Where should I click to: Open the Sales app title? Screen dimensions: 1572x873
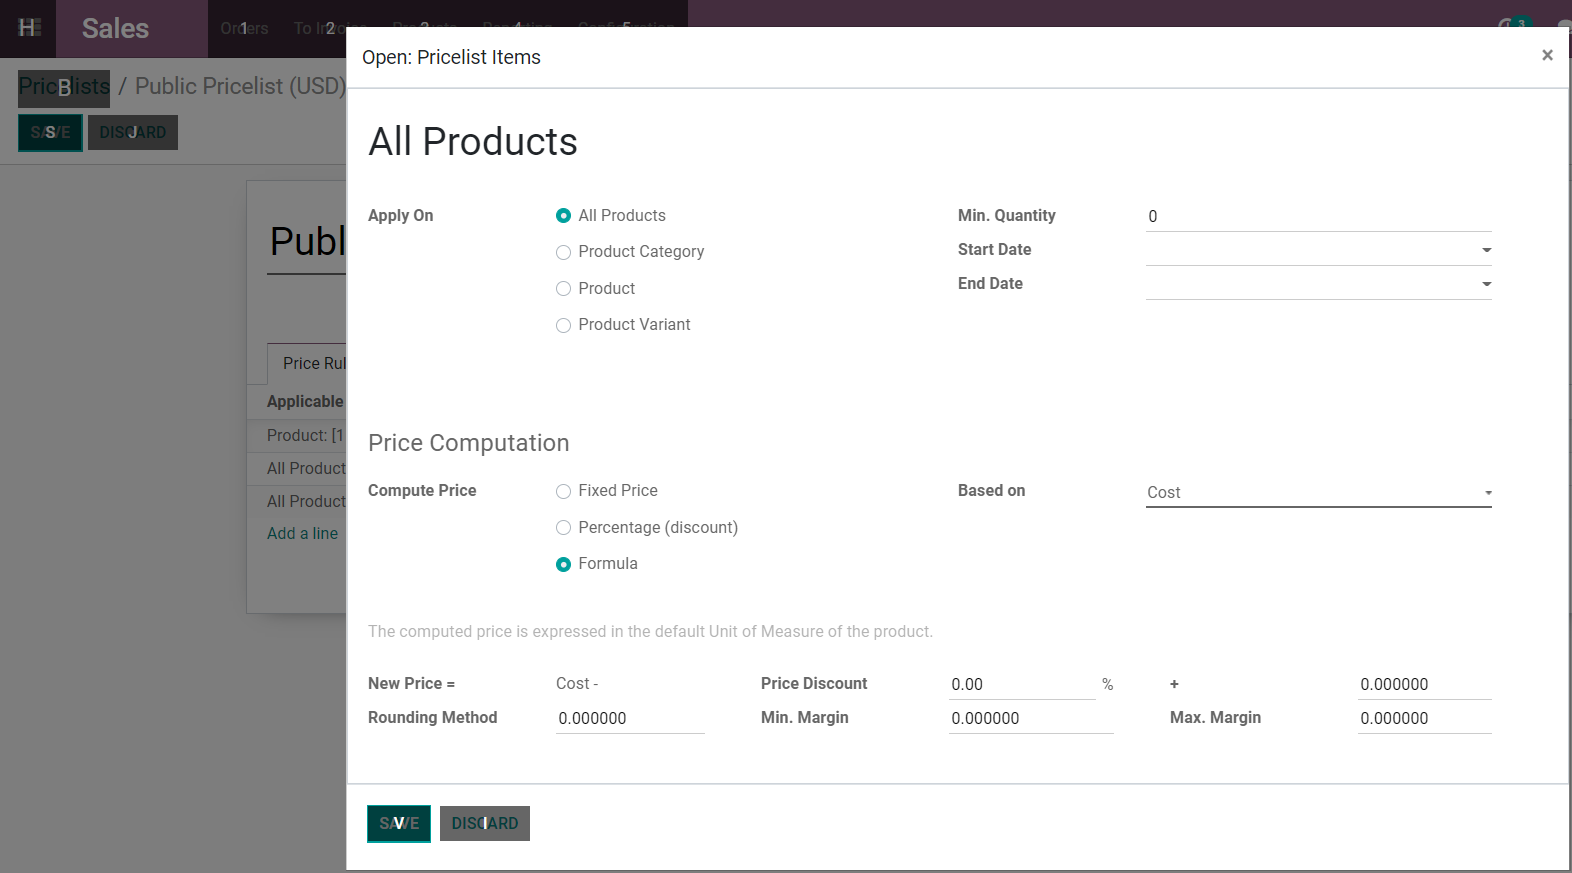point(115,28)
